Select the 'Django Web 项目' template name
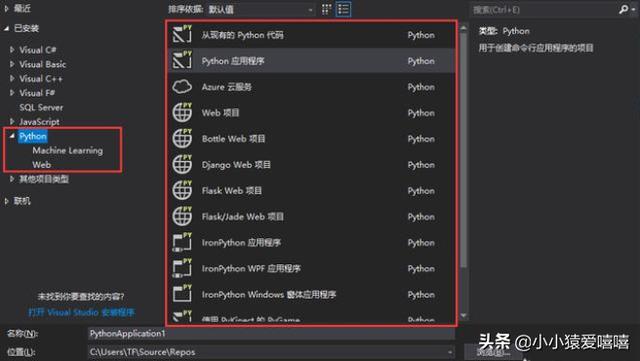The height and width of the screenshot is (361, 640). pos(236,165)
